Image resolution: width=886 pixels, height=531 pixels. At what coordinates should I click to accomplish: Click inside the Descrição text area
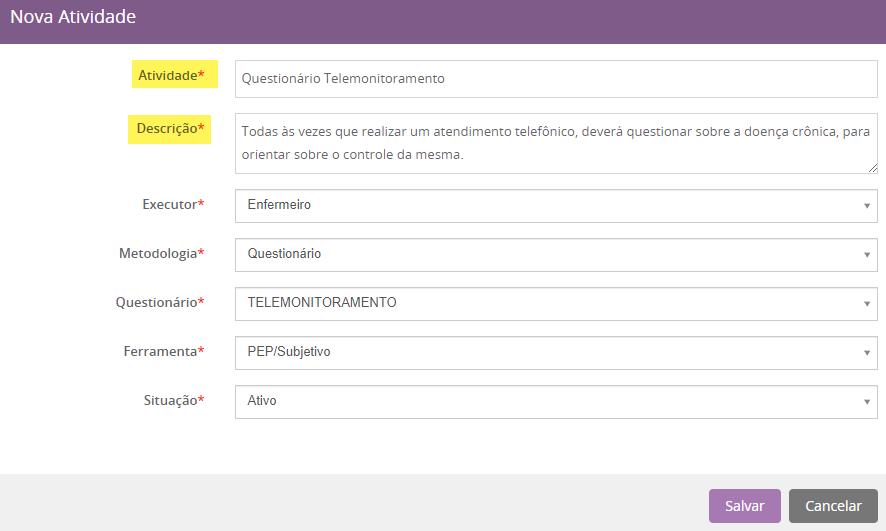(x=555, y=143)
